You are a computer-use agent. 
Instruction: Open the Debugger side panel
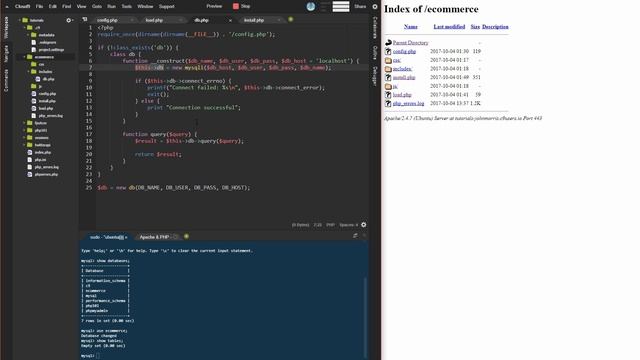pos(375,76)
